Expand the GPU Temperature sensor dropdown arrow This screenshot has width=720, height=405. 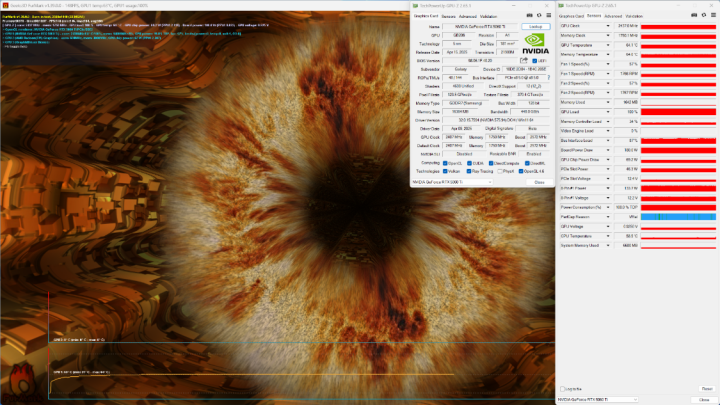point(608,45)
